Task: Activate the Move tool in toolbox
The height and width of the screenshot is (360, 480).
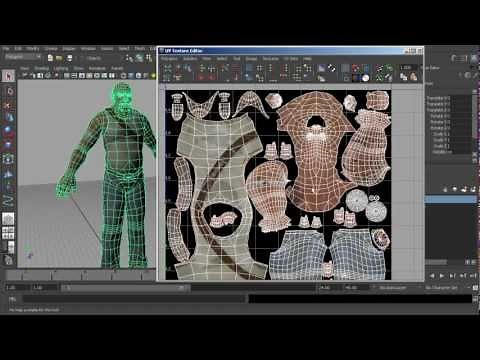Action: (x=9, y=118)
